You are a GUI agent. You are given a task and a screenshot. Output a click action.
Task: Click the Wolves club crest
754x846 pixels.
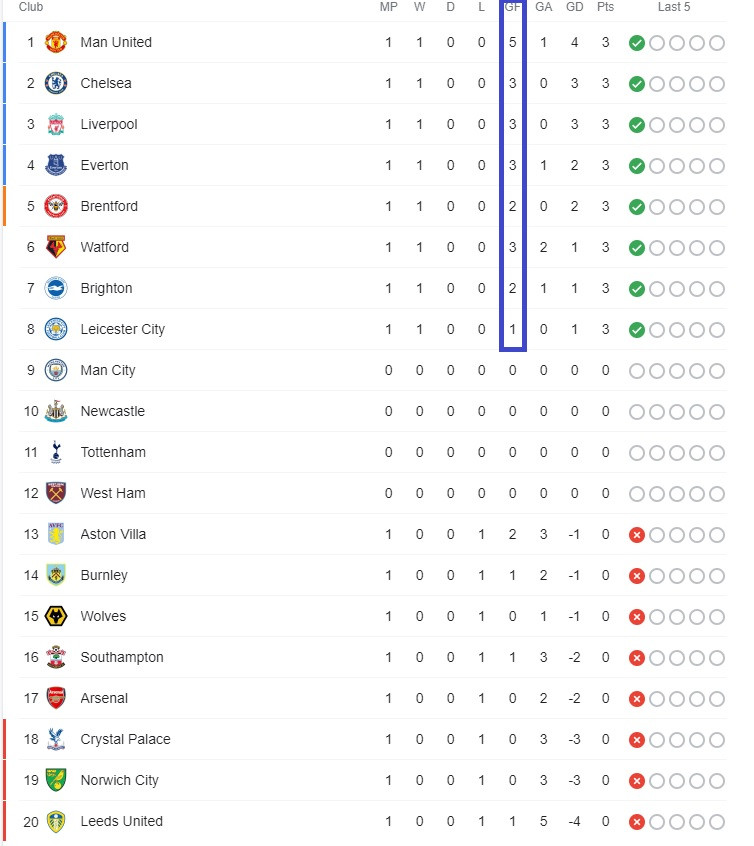pyautogui.click(x=56, y=616)
